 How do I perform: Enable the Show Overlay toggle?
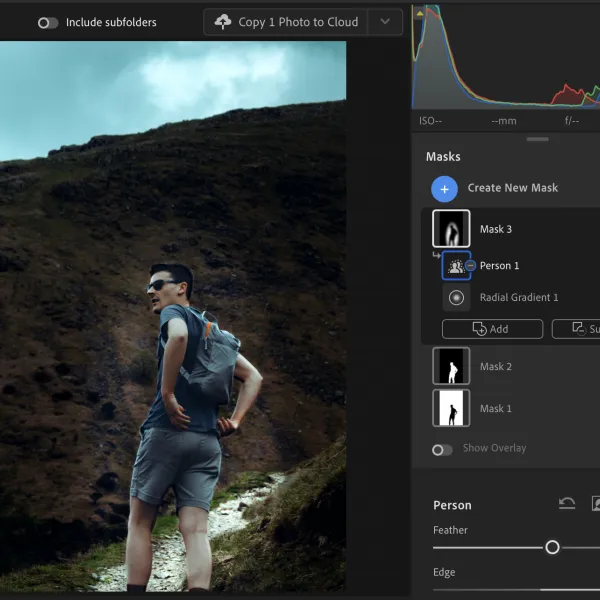pos(442,450)
